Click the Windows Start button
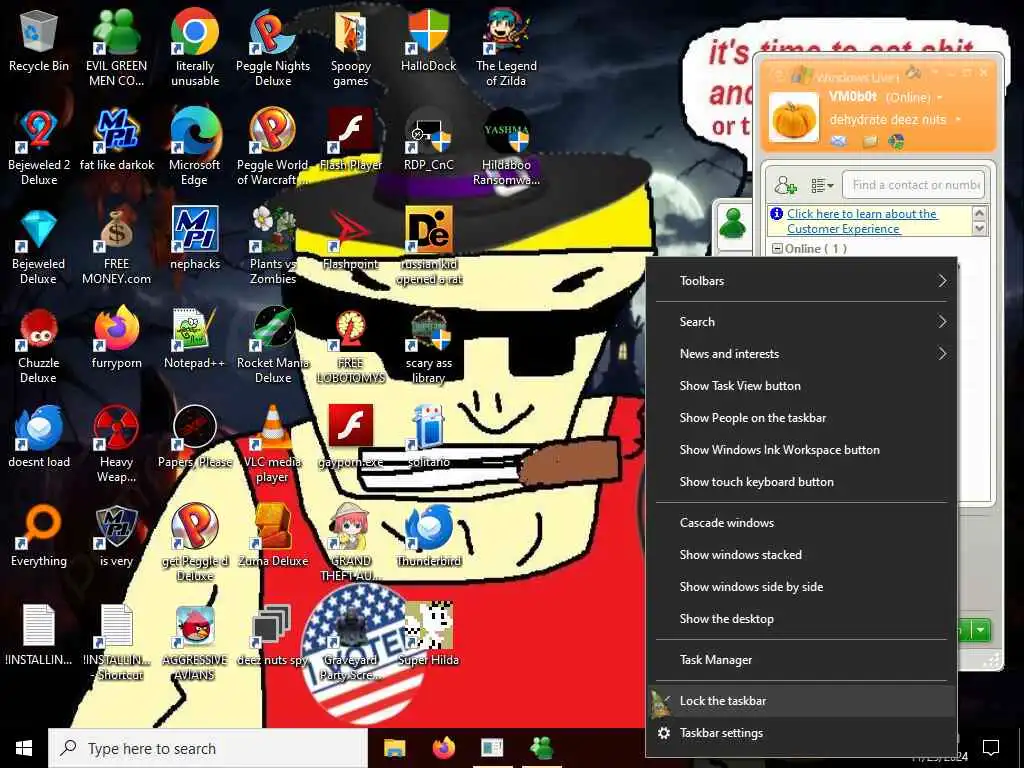Image resolution: width=1024 pixels, height=768 pixels. coord(24,748)
